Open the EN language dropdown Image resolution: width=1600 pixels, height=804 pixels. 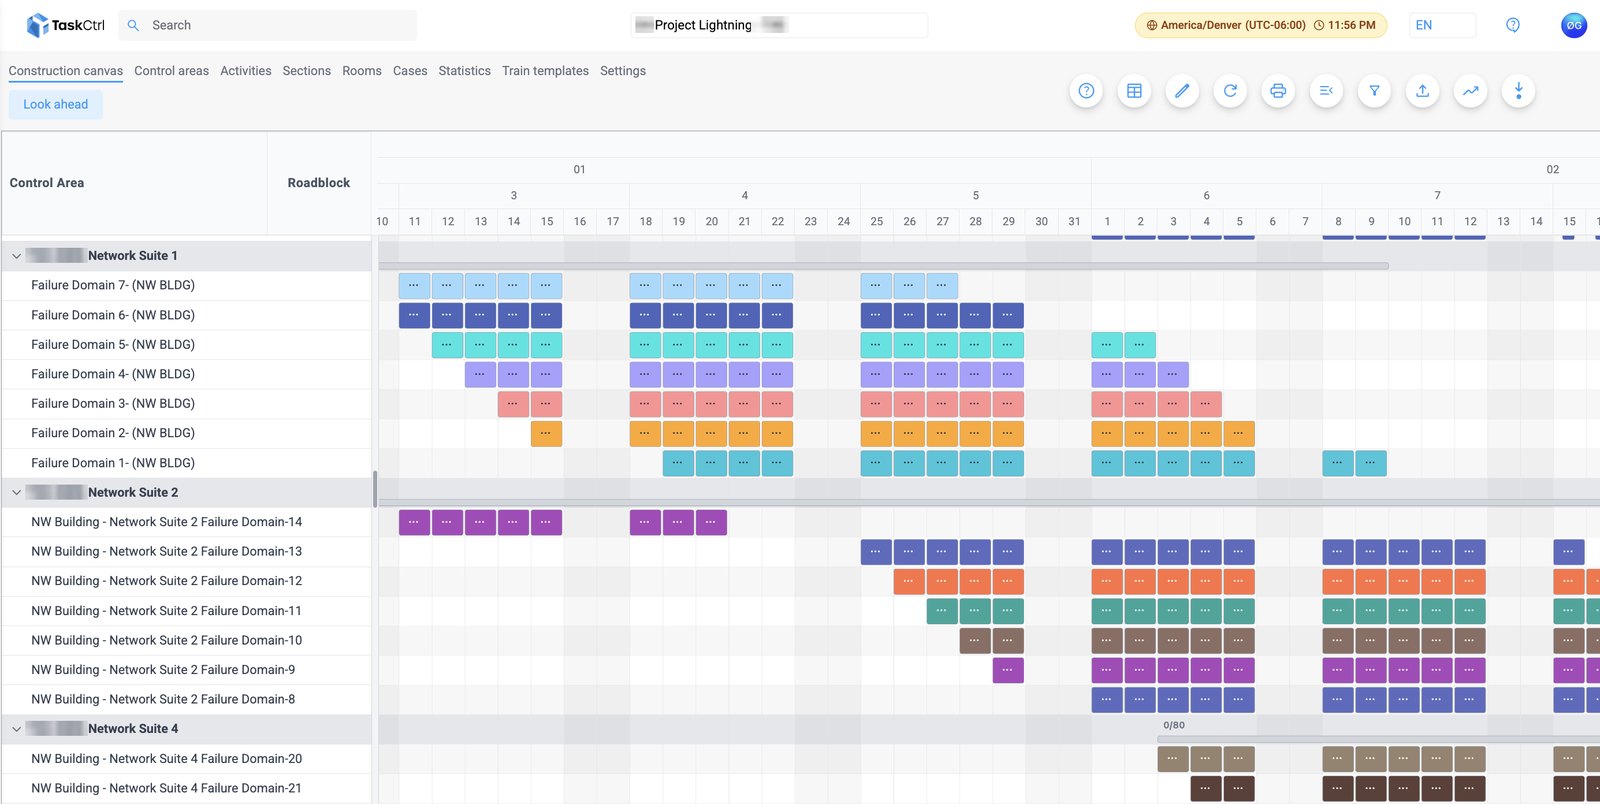click(x=1442, y=25)
